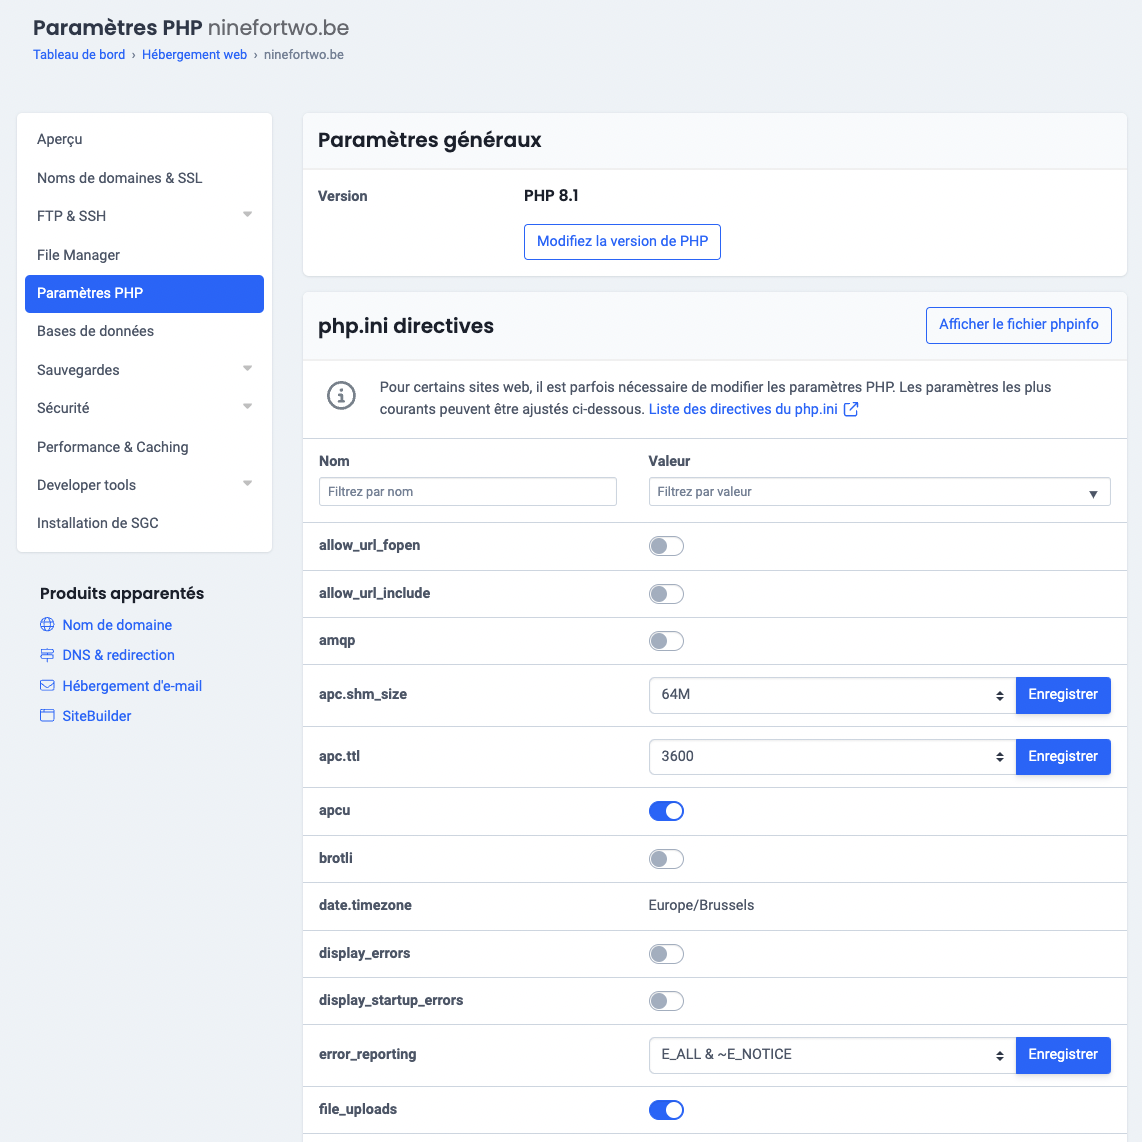Enable the allow_url_fopen toggle
Image resolution: width=1142 pixels, height=1142 pixels.
[x=666, y=546]
